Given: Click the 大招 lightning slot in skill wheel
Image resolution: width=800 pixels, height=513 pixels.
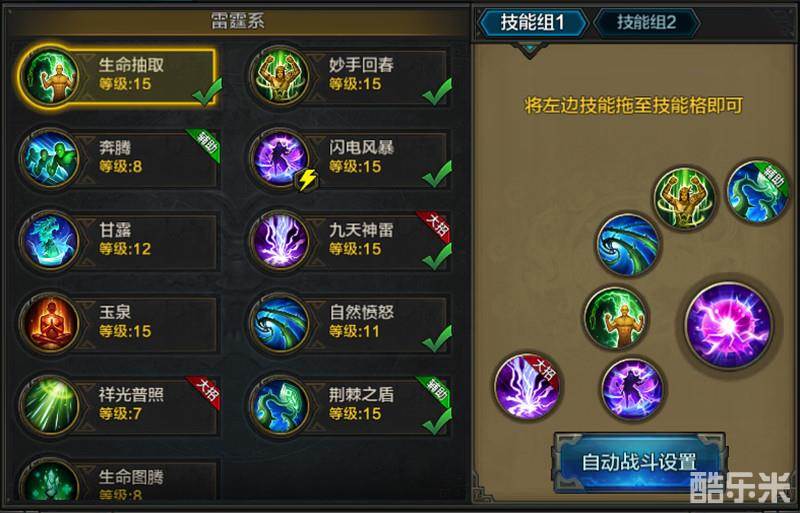Looking at the screenshot, I should tap(528, 386).
